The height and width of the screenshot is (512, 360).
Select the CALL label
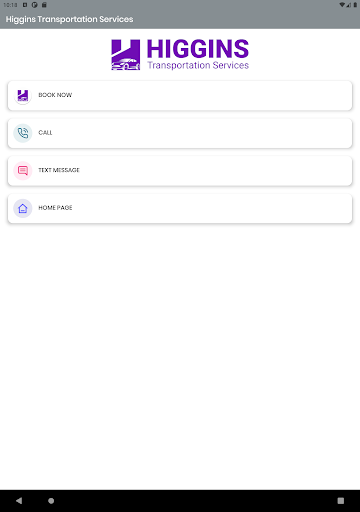coord(45,133)
